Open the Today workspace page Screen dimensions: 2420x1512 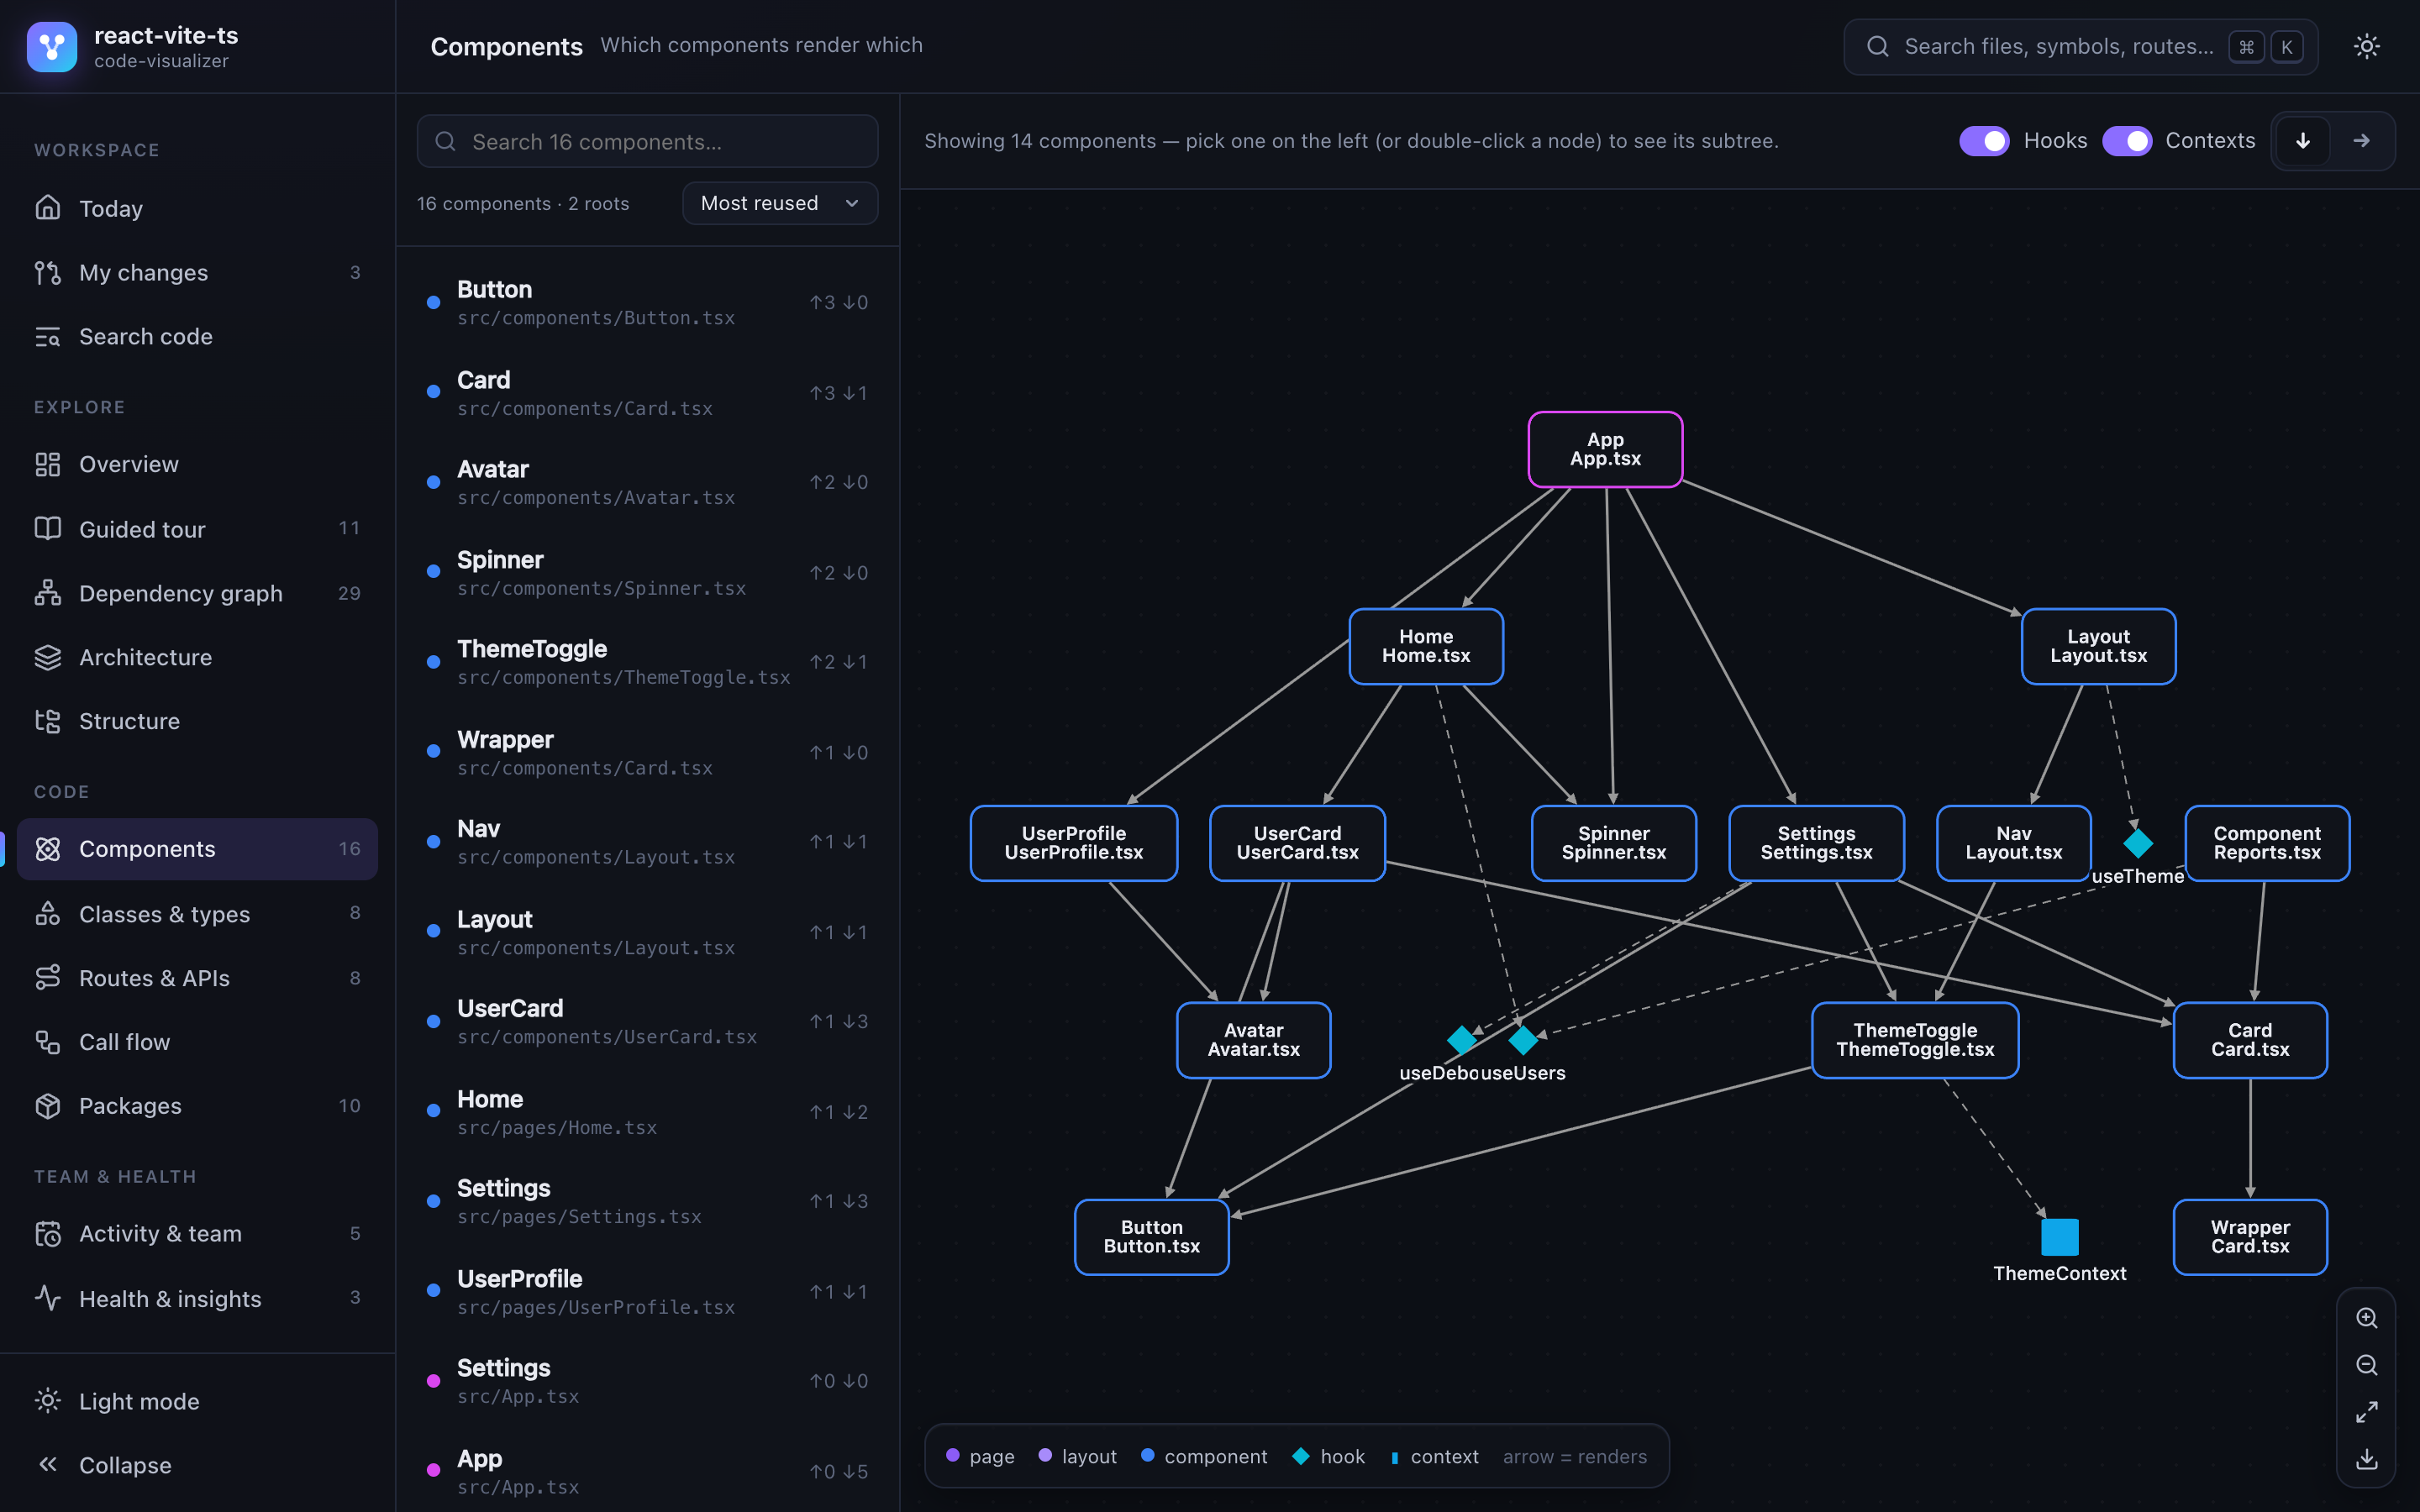click(198, 208)
